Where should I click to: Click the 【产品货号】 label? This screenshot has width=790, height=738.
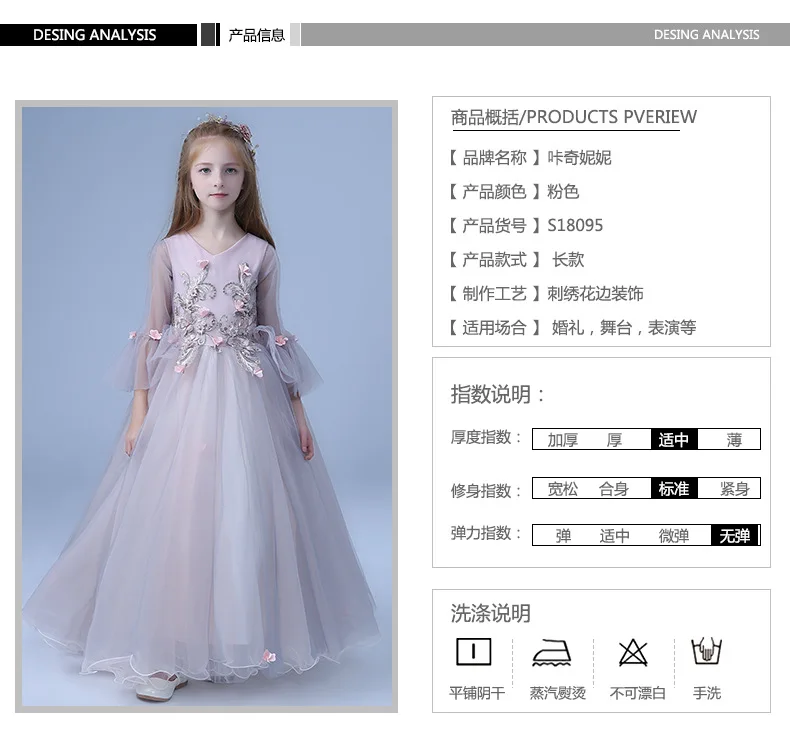coord(494,225)
